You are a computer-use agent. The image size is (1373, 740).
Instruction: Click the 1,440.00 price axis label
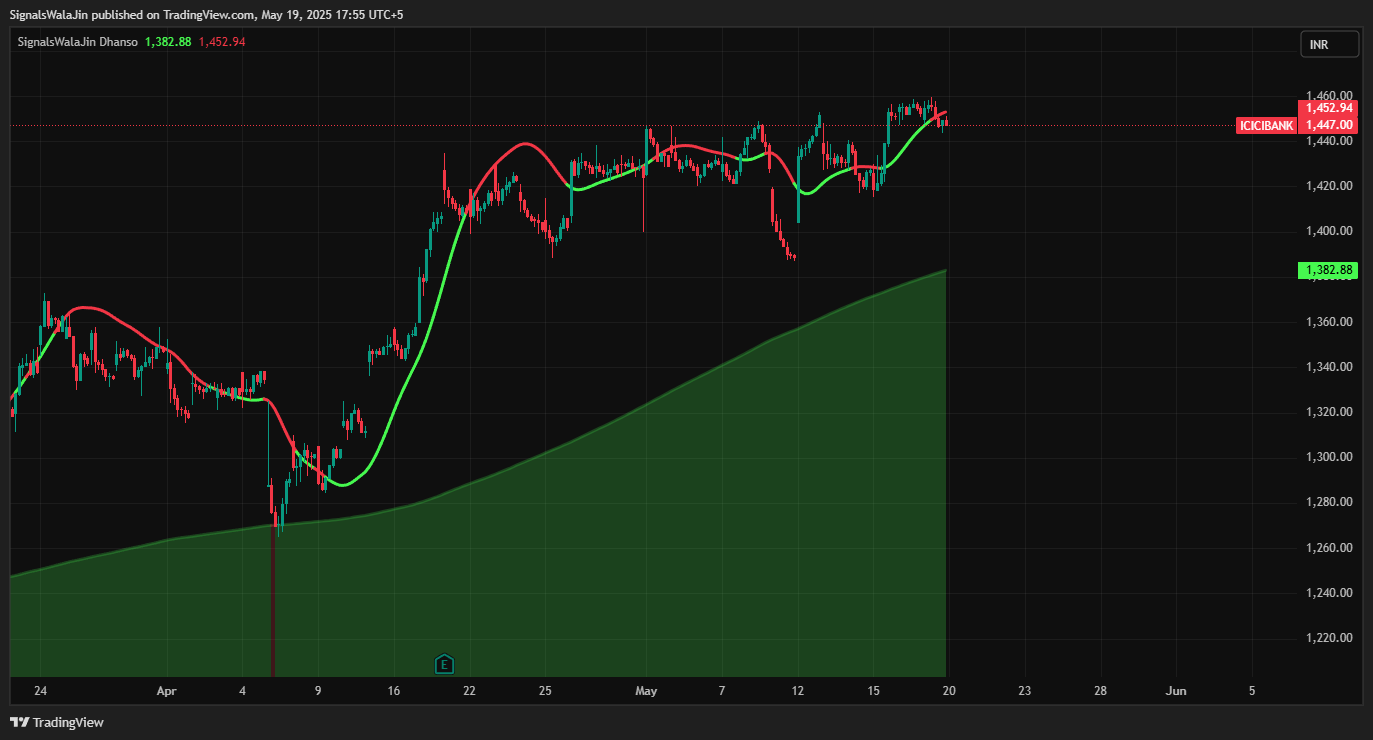coord(1329,141)
